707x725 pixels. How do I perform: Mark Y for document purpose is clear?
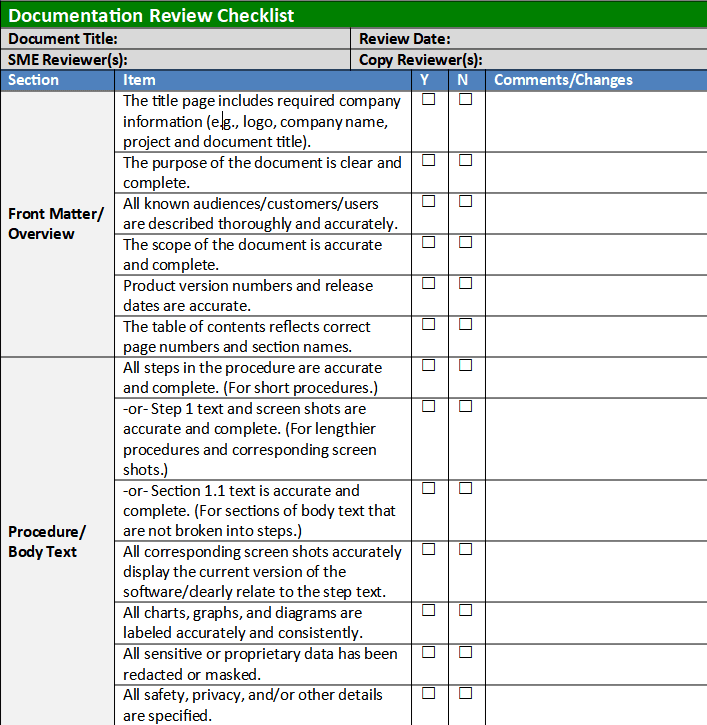[x=428, y=160]
